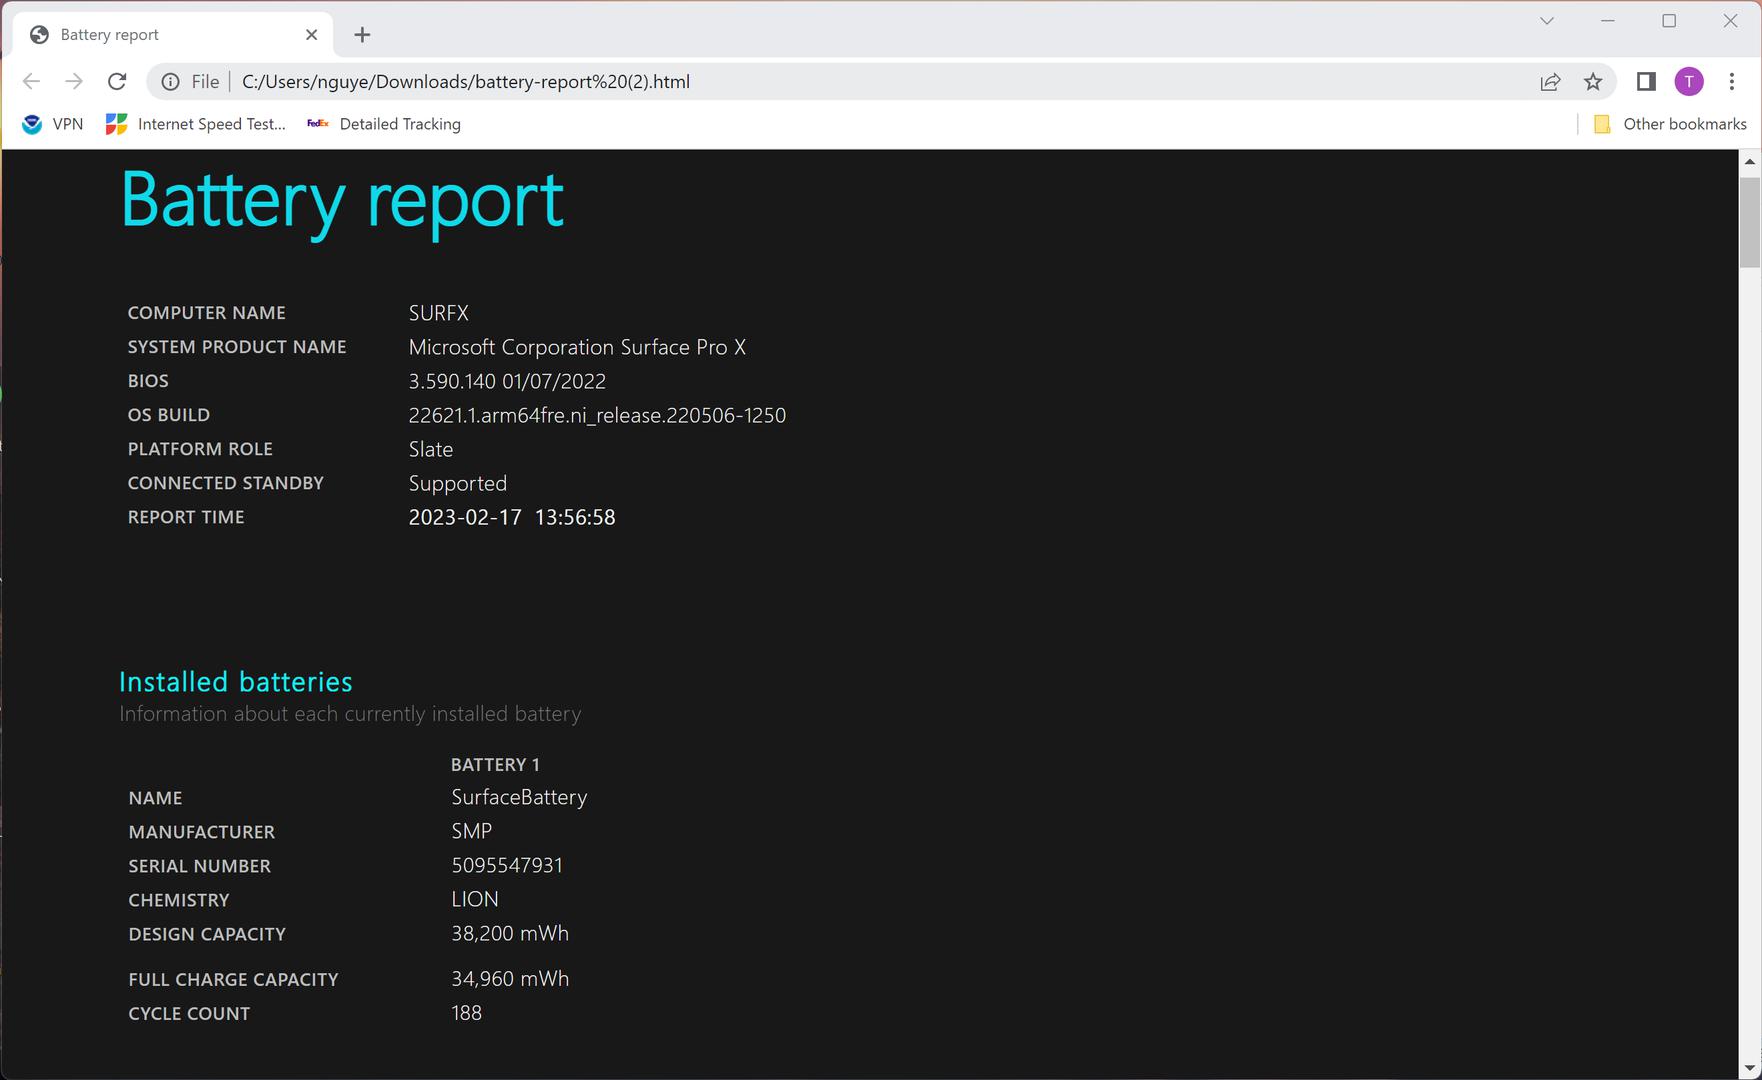Open Chrome three-dot menu
Viewport: 1762px width, 1080px height.
[x=1732, y=82]
